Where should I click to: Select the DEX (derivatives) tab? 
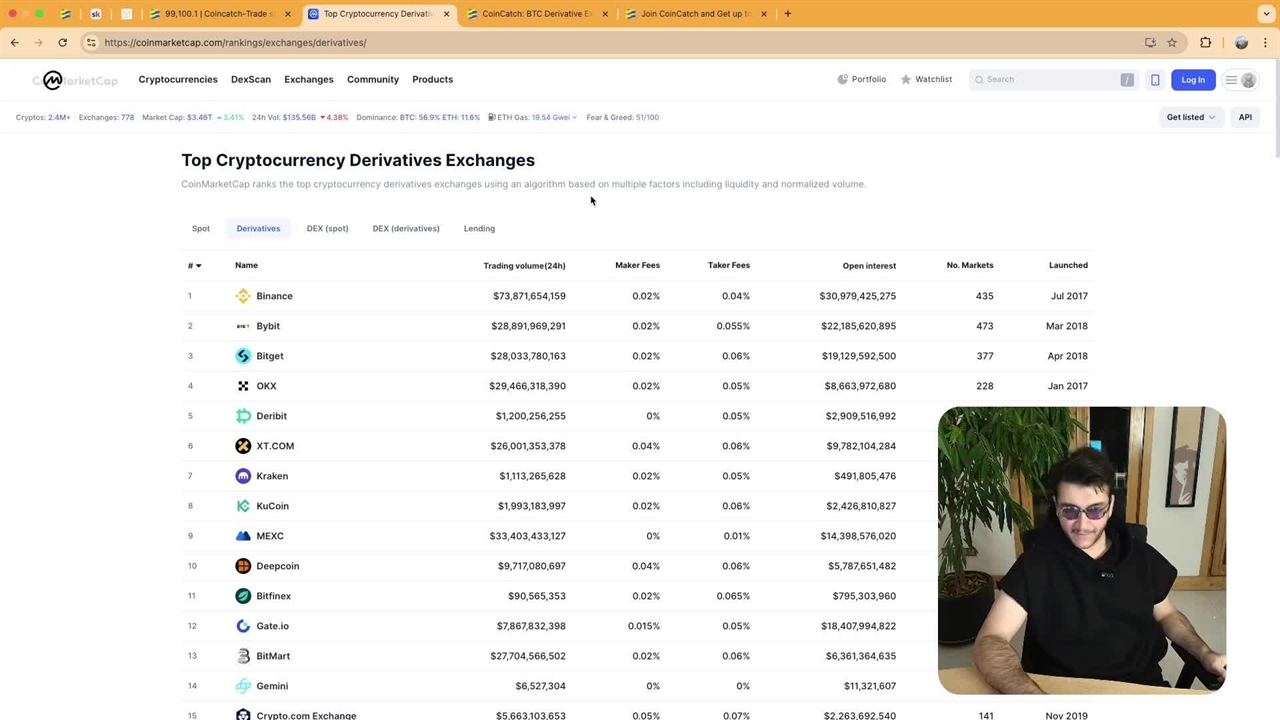tap(405, 228)
